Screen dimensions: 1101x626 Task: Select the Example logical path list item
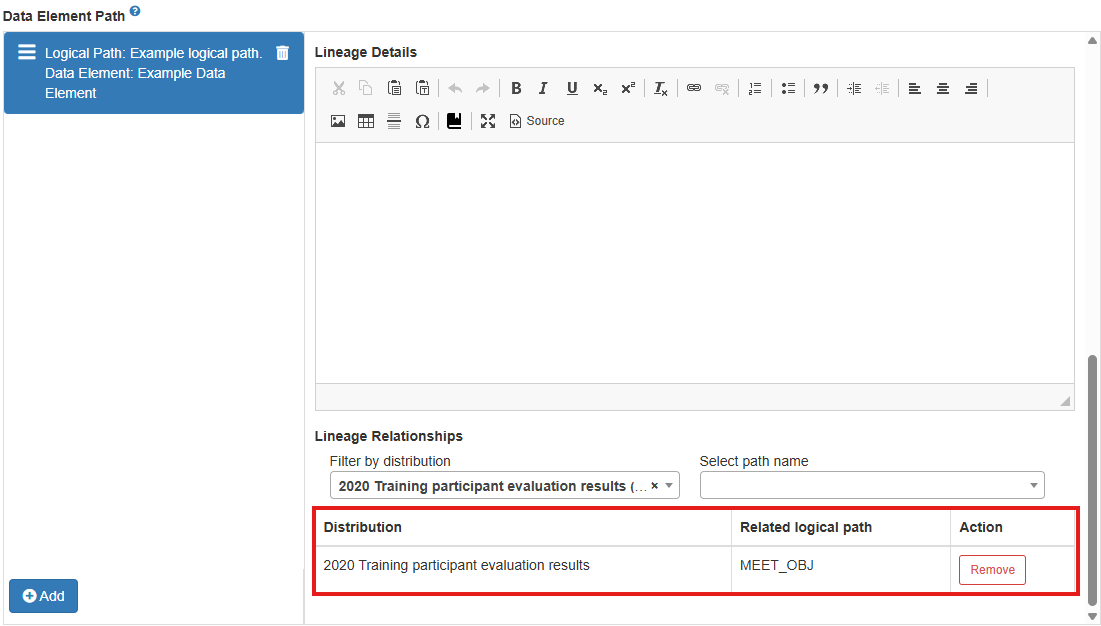150,73
